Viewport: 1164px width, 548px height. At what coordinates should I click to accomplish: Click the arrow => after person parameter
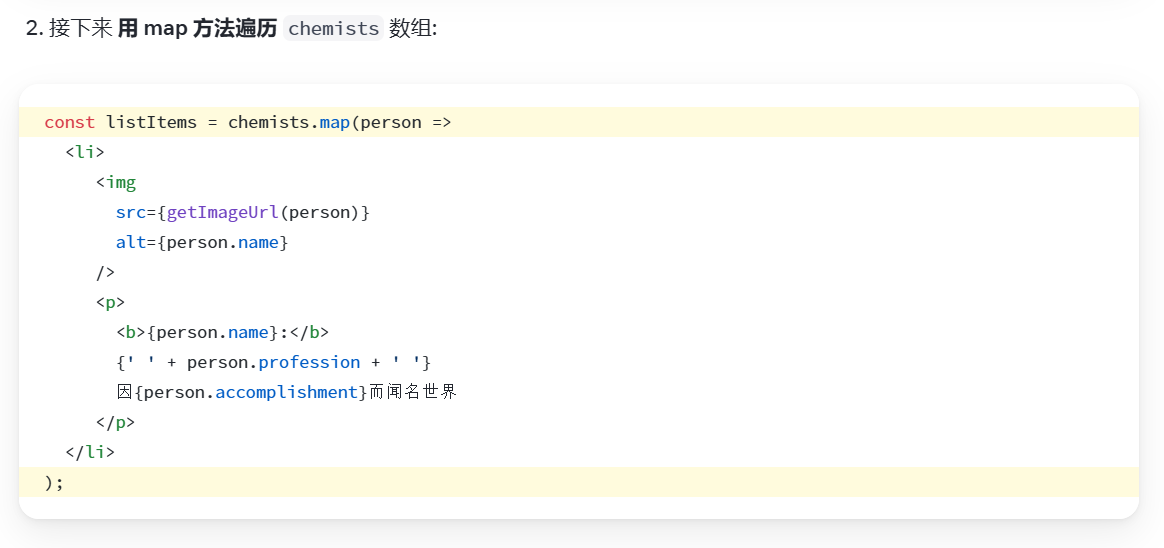[441, 122]
